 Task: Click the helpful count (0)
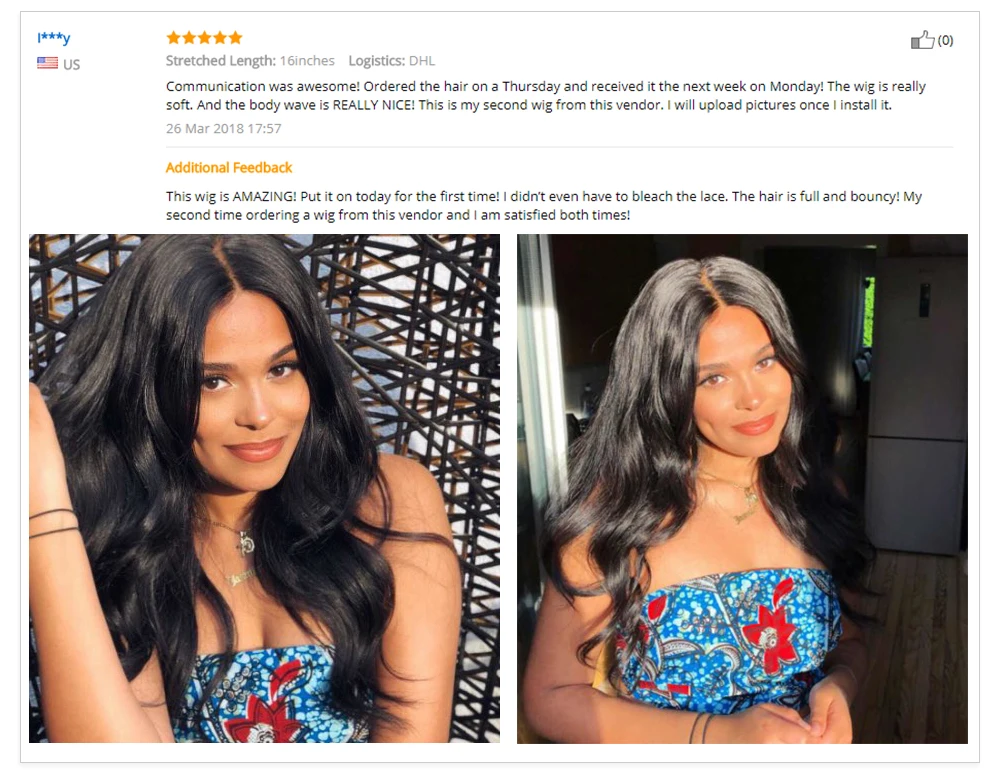[945, 40]
